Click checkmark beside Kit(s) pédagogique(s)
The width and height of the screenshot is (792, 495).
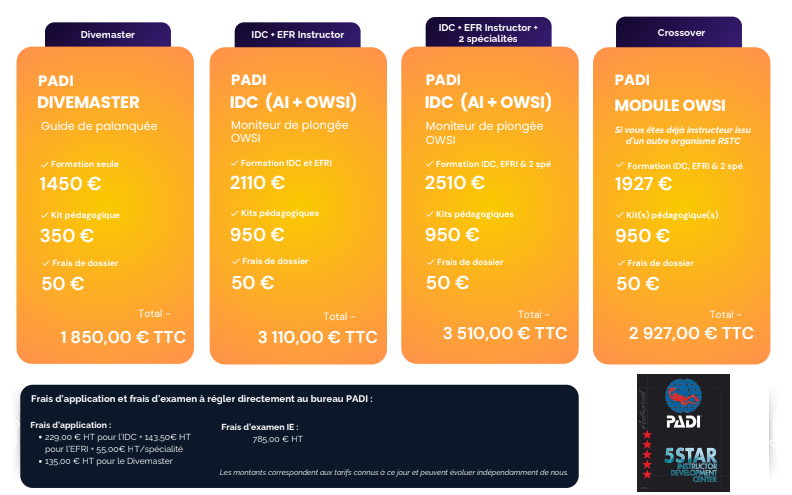tap(620, 215)
